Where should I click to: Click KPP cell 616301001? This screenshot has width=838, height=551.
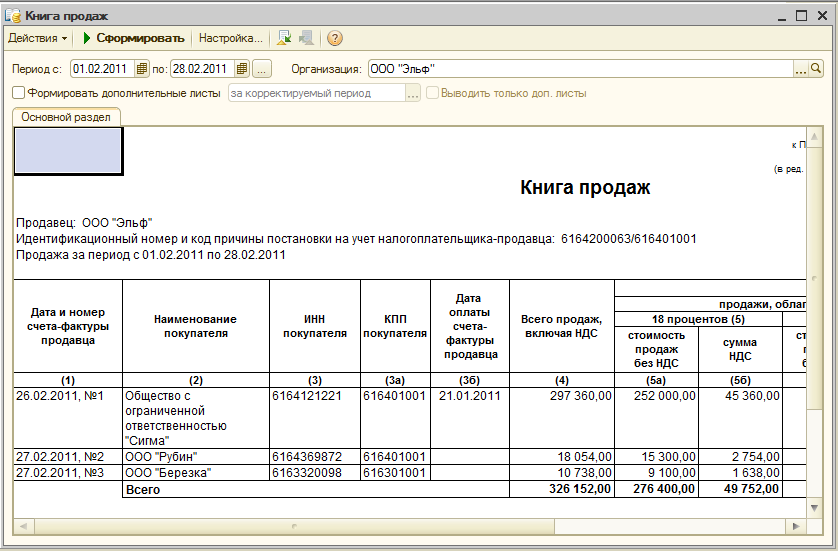click(x=395, y=473)
